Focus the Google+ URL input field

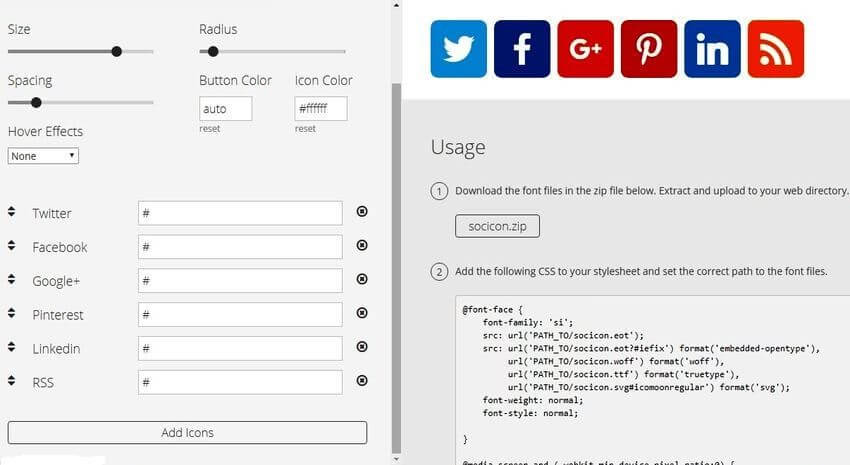240,281
